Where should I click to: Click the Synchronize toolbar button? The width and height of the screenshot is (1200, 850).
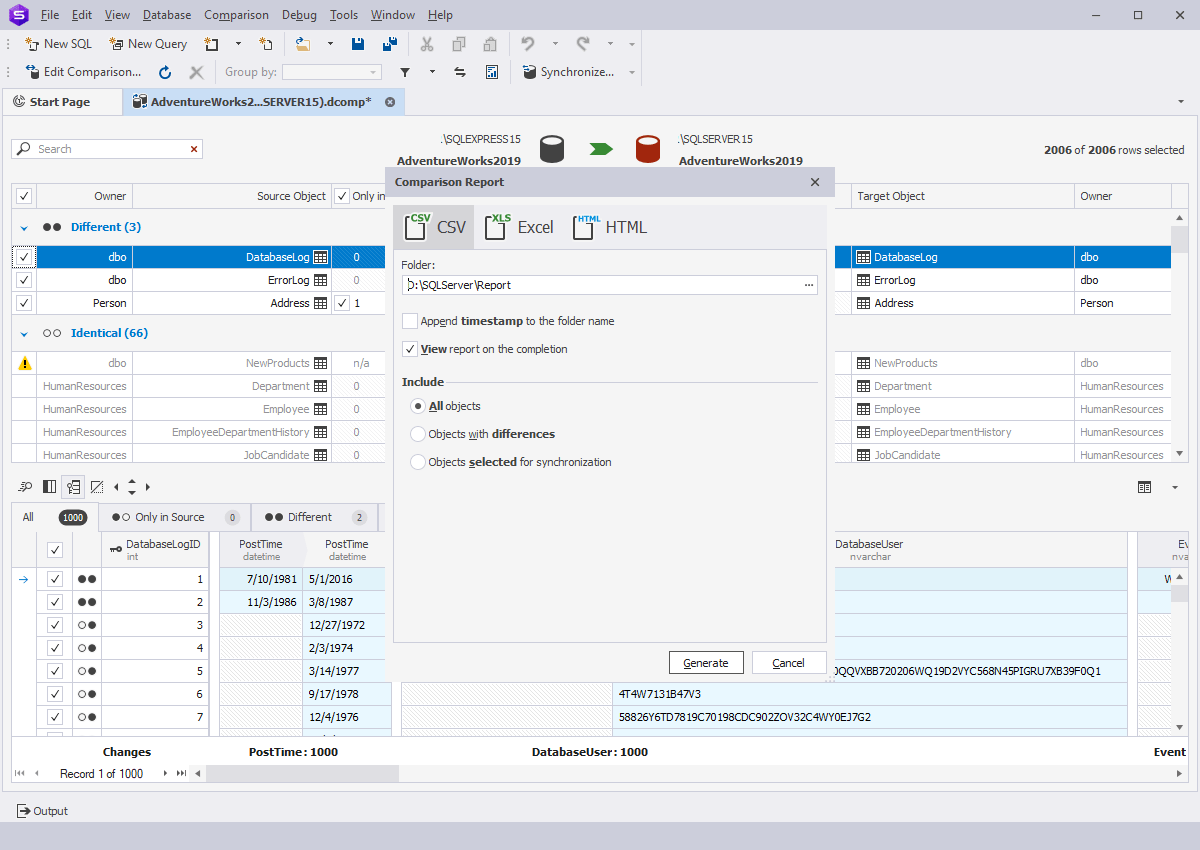567,72
